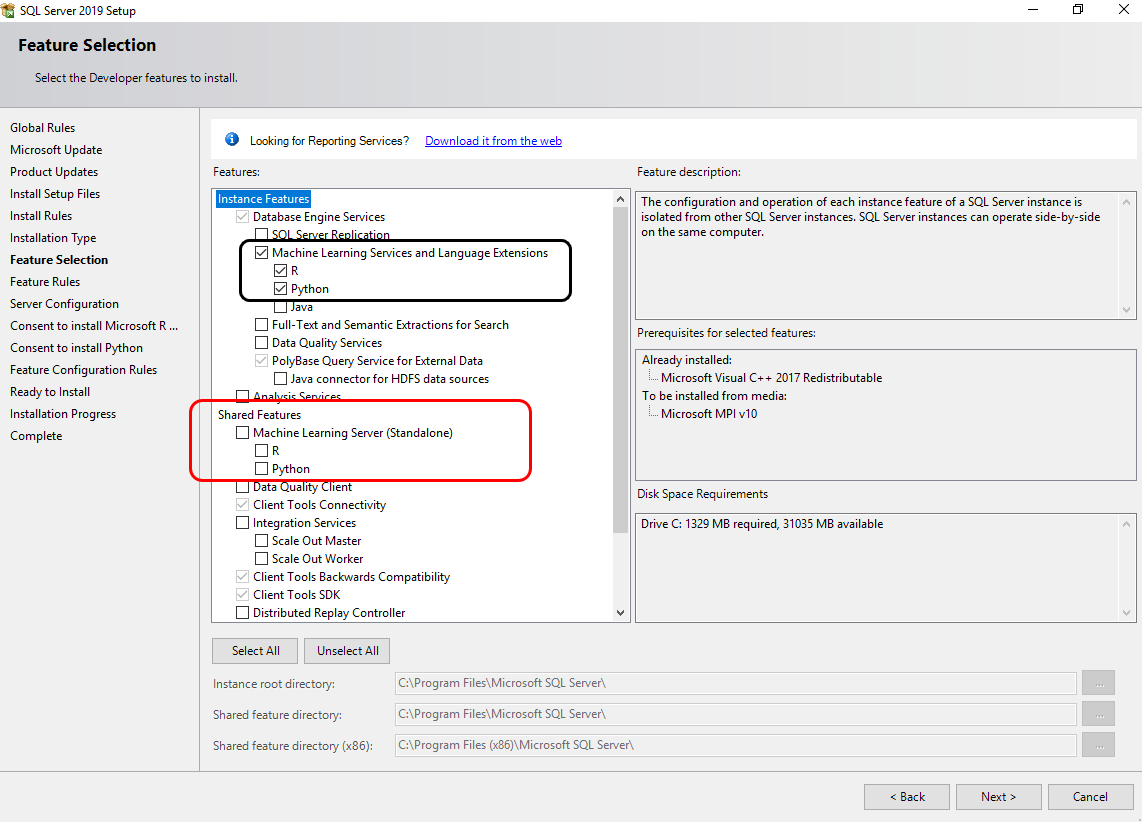Check the Analysis Services feature
This screenshot has height=823, width=1143.
(x=243, y=397)
